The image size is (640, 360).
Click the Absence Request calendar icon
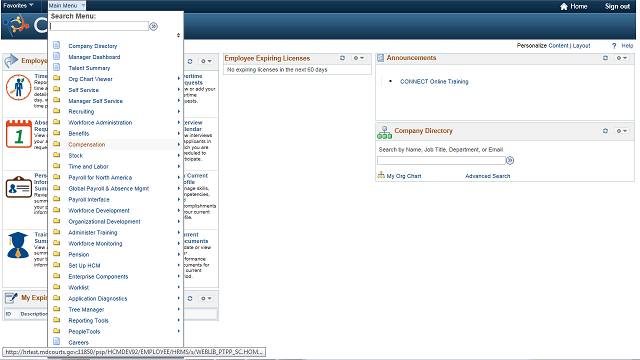[x=19, y=134]
